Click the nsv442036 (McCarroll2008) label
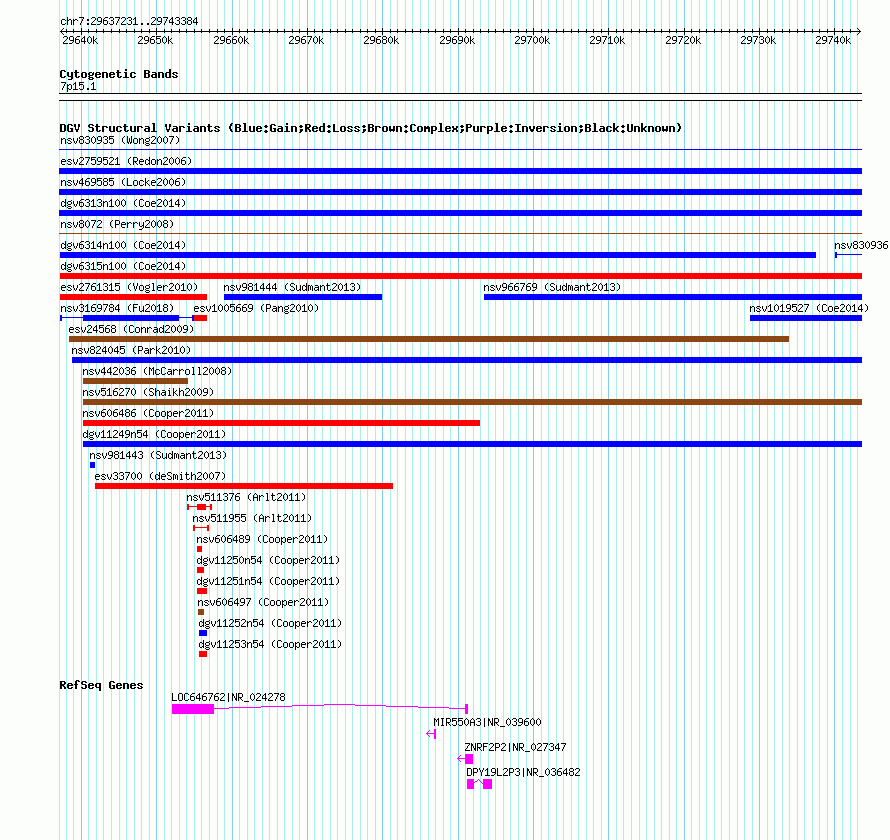Image resolution: width=890 pixels, height=840 pixels. click(x=157, y=371)
